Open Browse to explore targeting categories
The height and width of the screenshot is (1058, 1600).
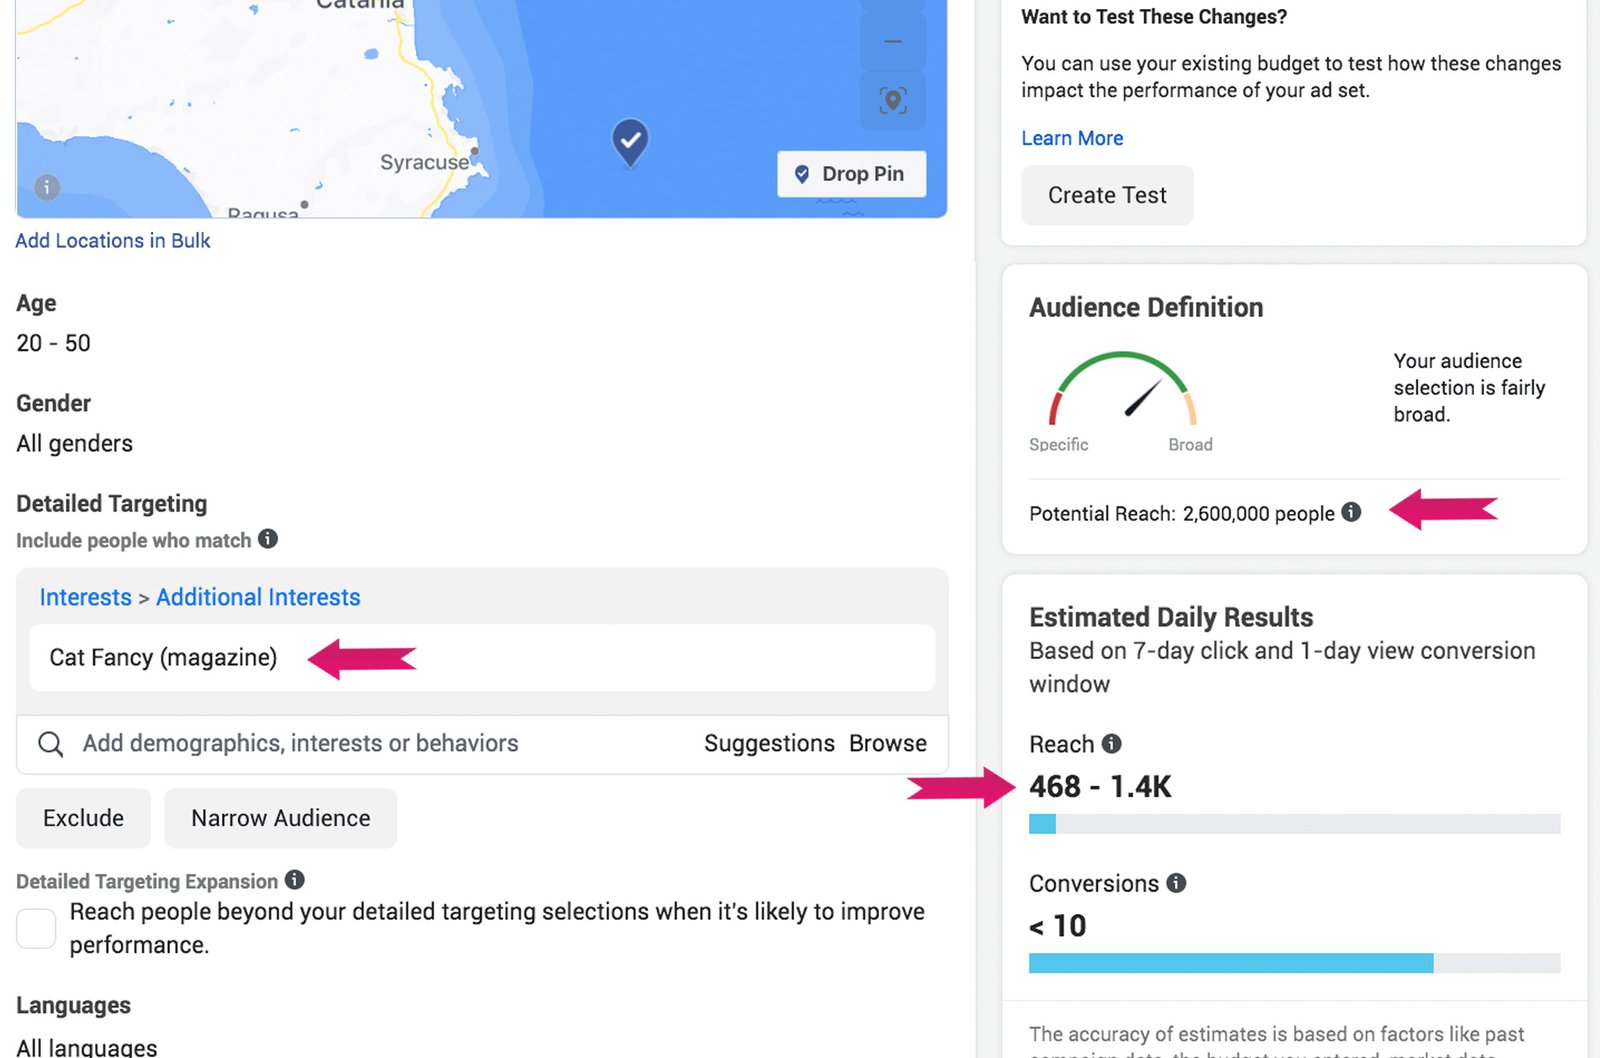(888, 744)
